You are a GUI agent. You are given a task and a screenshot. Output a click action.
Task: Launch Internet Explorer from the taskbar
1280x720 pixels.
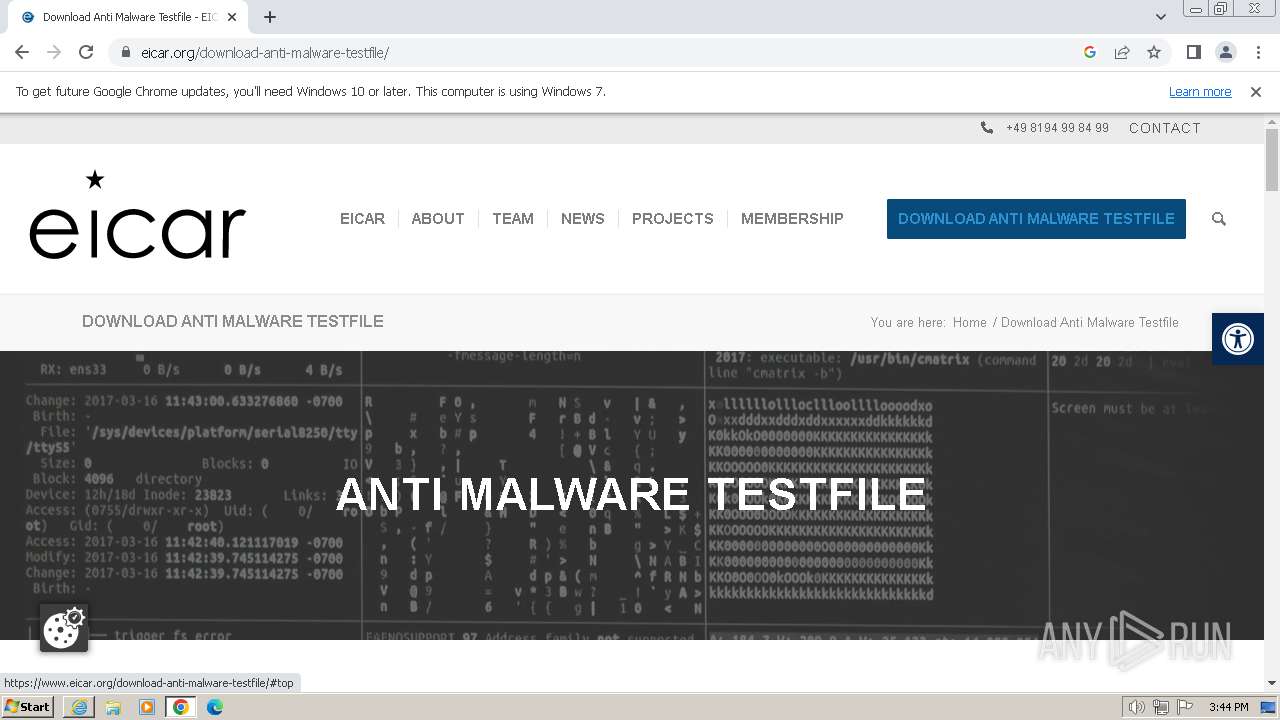pyautogui.click(x=79, y=707)
